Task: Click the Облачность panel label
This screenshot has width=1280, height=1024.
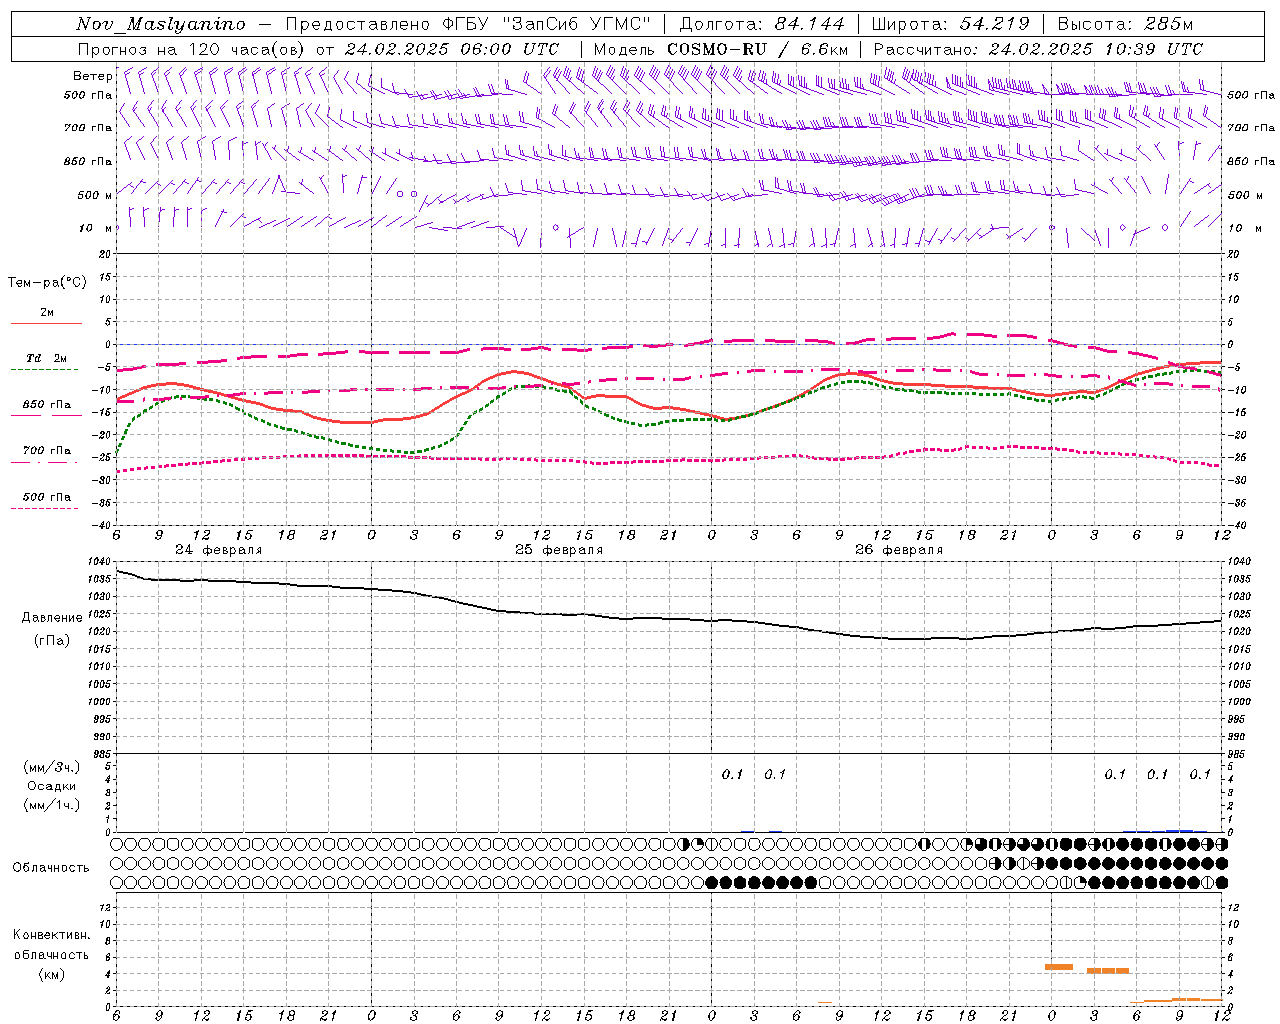Action: click(x=51, y=867)
